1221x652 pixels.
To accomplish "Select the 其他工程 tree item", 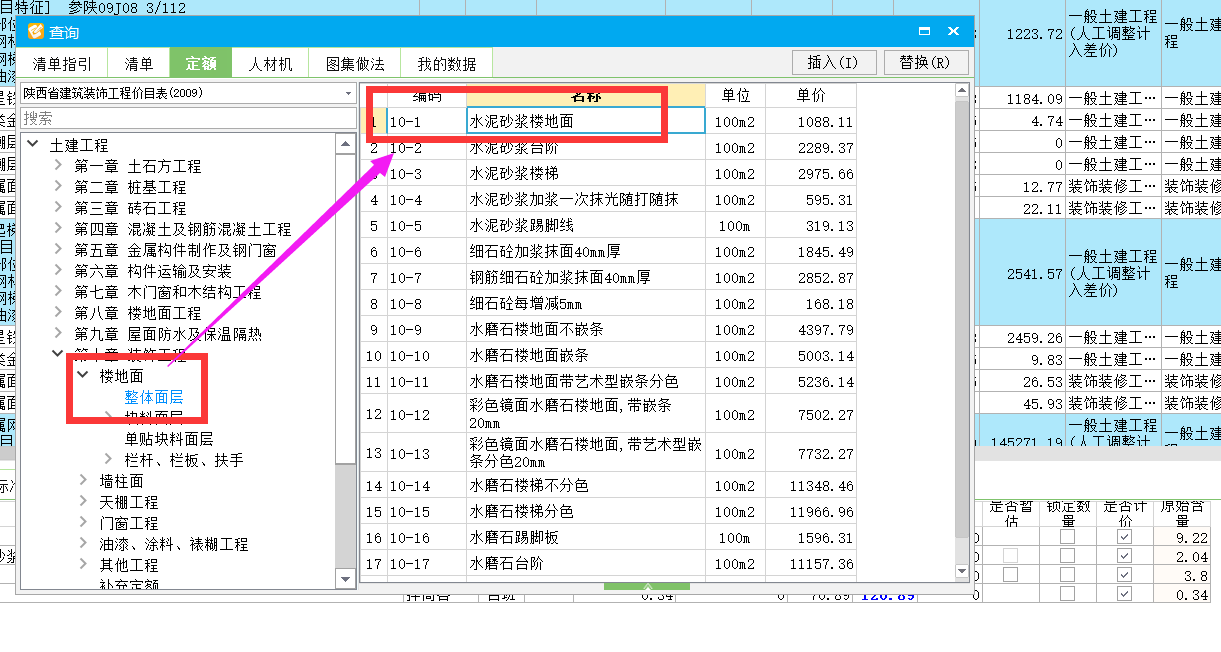I will pos(129,565).
